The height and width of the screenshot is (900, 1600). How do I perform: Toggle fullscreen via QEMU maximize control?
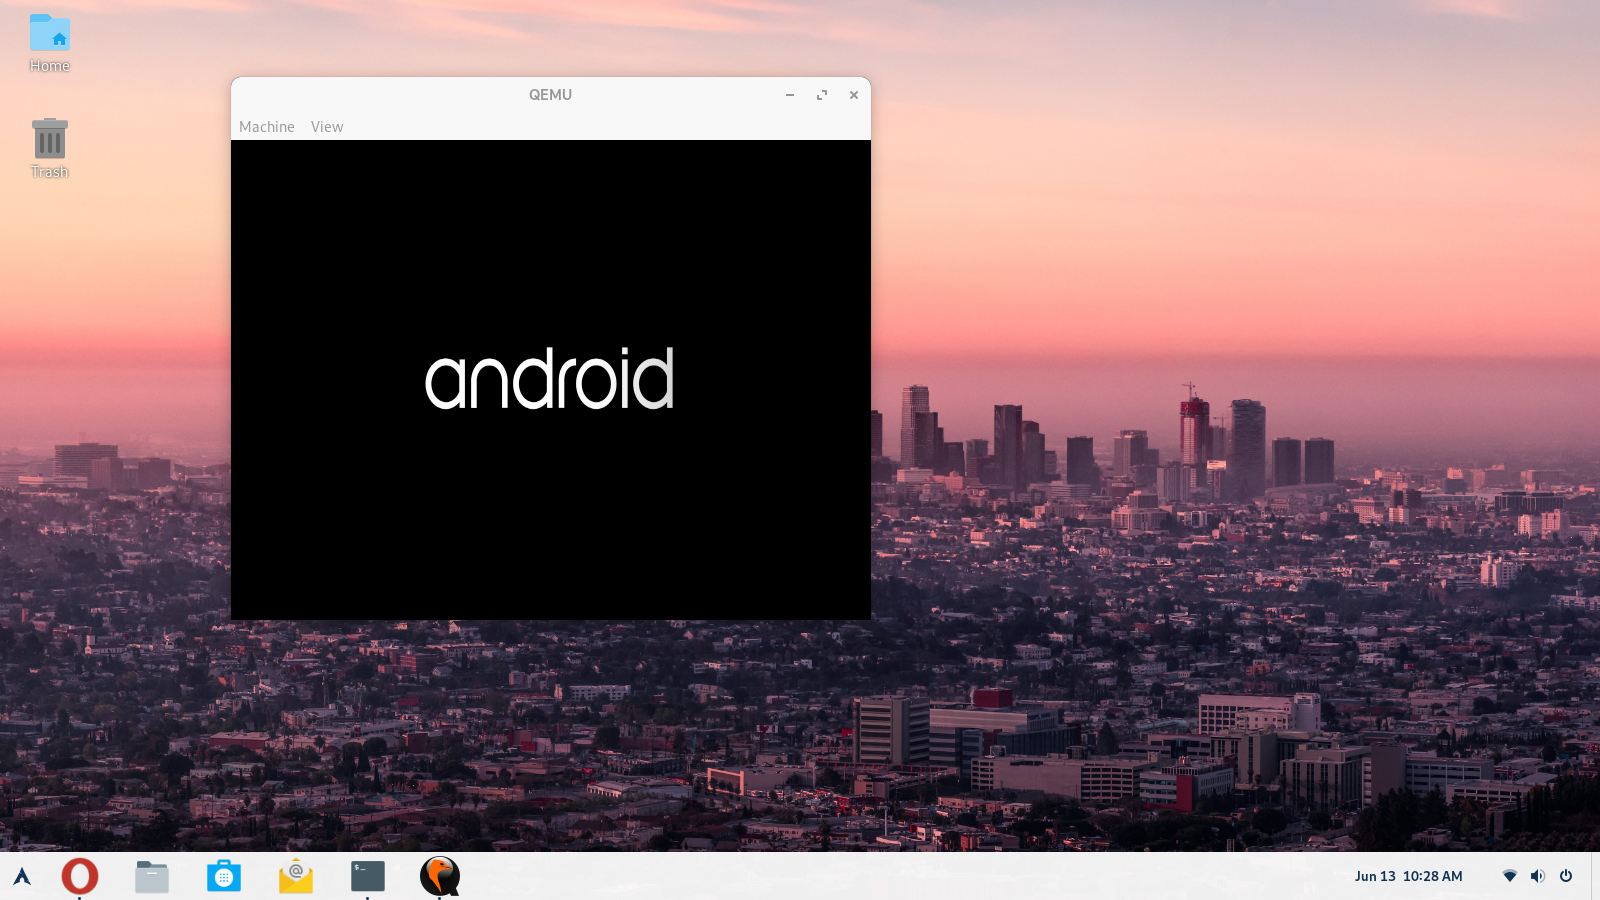point(821,94)
